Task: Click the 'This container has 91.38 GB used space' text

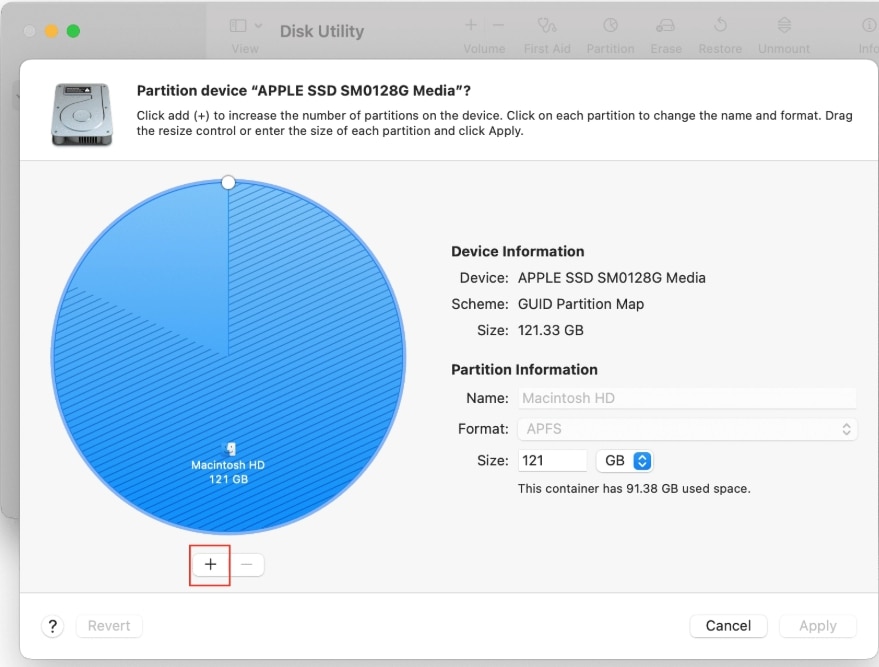Action: [634, 489]
